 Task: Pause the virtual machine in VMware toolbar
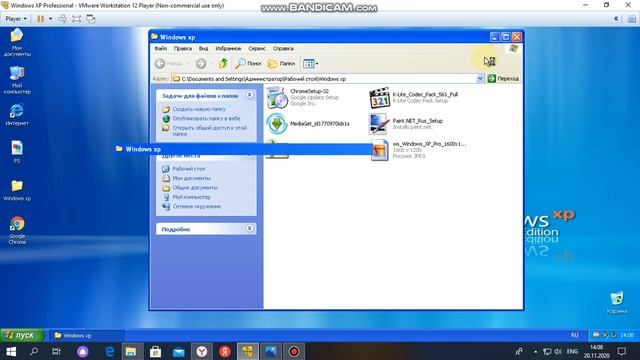click(40, 19)
